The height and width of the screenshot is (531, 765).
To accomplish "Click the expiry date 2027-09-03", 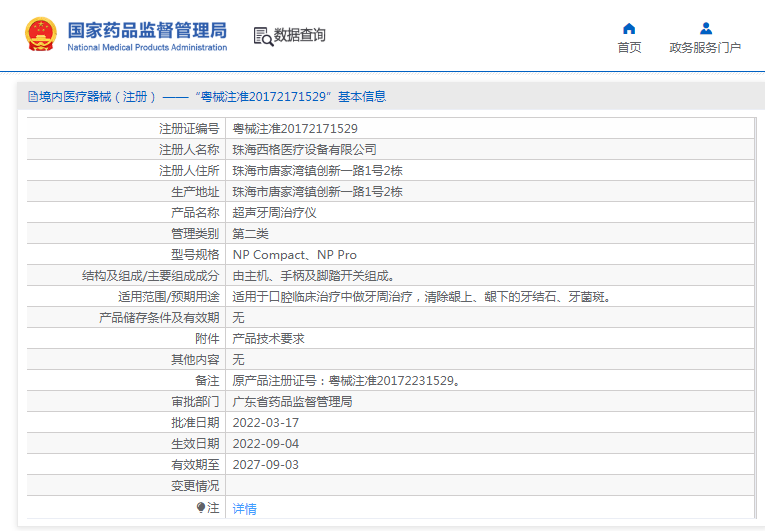I will tap(265, 464).
